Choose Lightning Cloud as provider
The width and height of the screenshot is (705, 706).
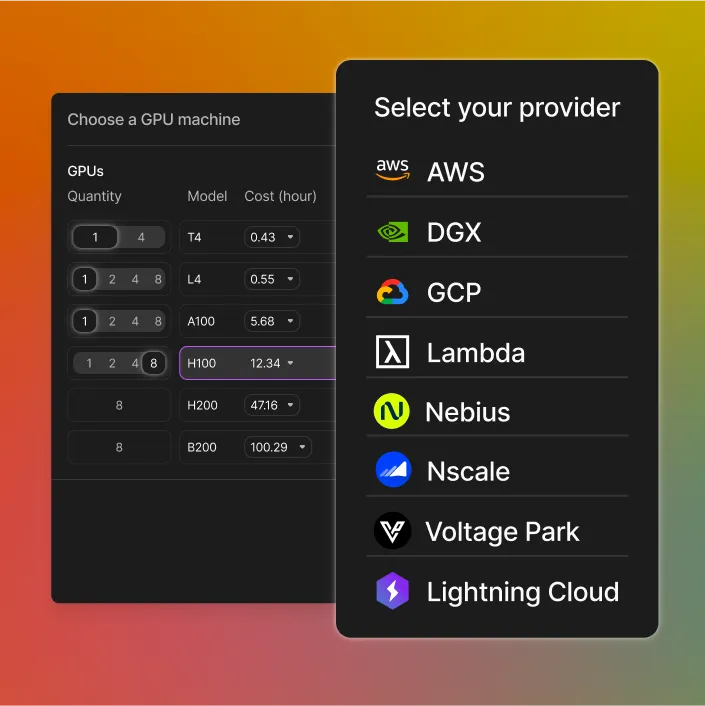point(497,591)
